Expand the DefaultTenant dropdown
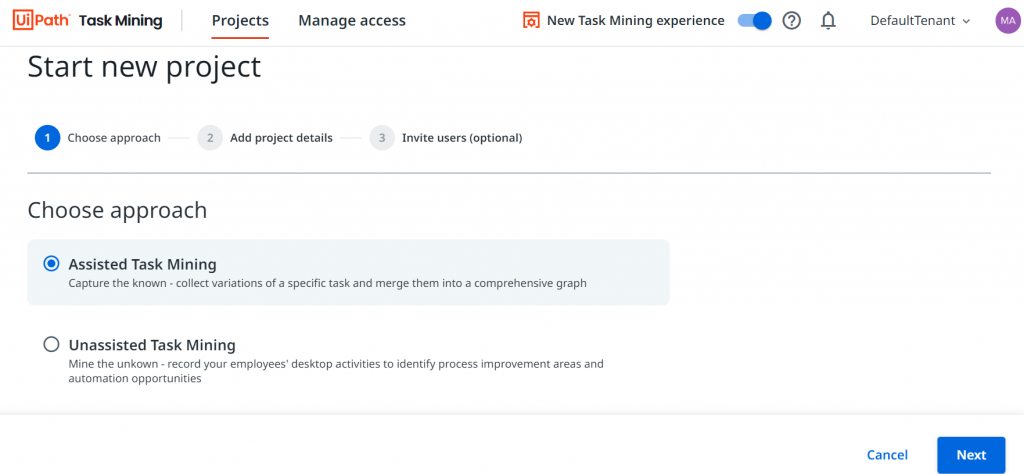The height and width of the screenshot is (474, 1024). 921,21
